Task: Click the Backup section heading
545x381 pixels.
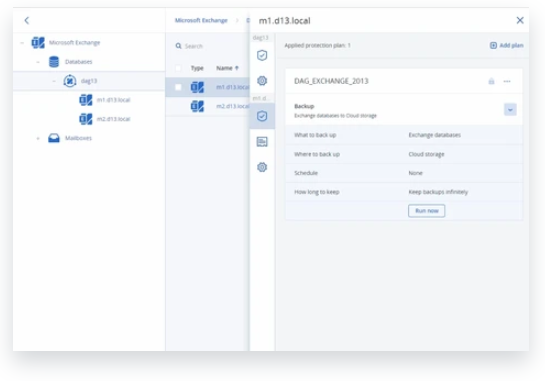Action: point(304,106)
